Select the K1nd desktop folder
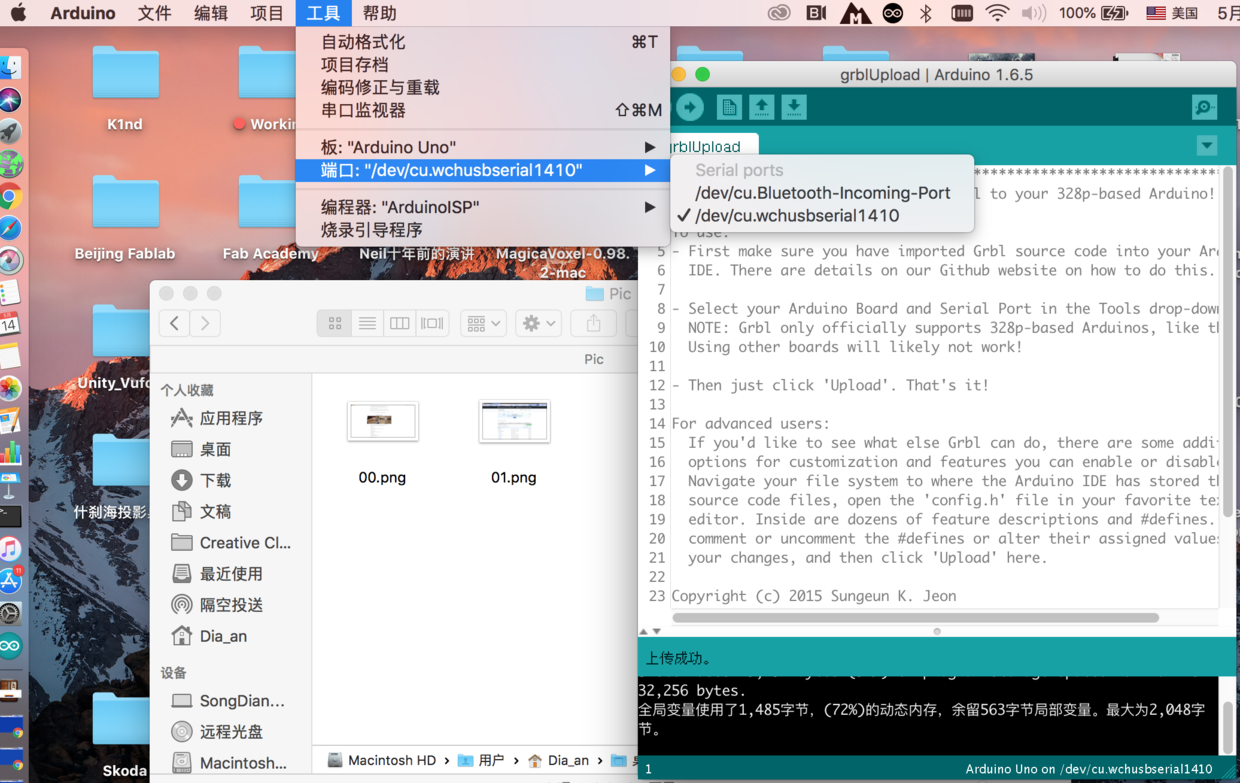1240x783 pixels. [125, 74]
